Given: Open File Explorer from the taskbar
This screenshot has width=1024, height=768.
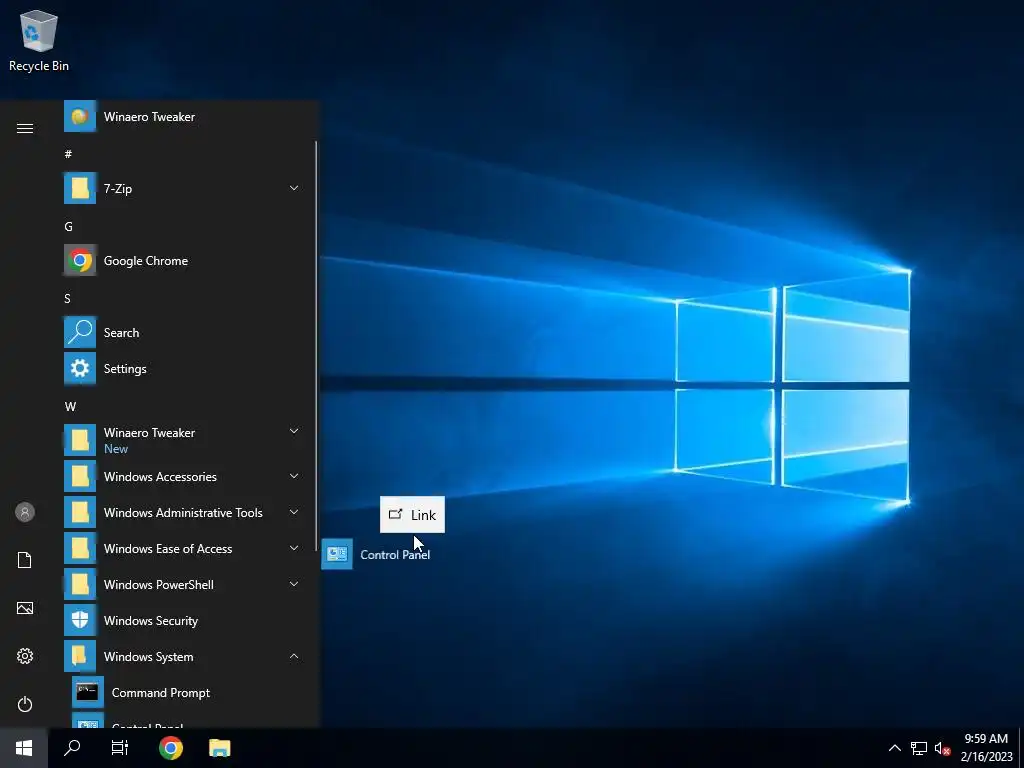Looking at the screenshot, I should click(219, 748).
